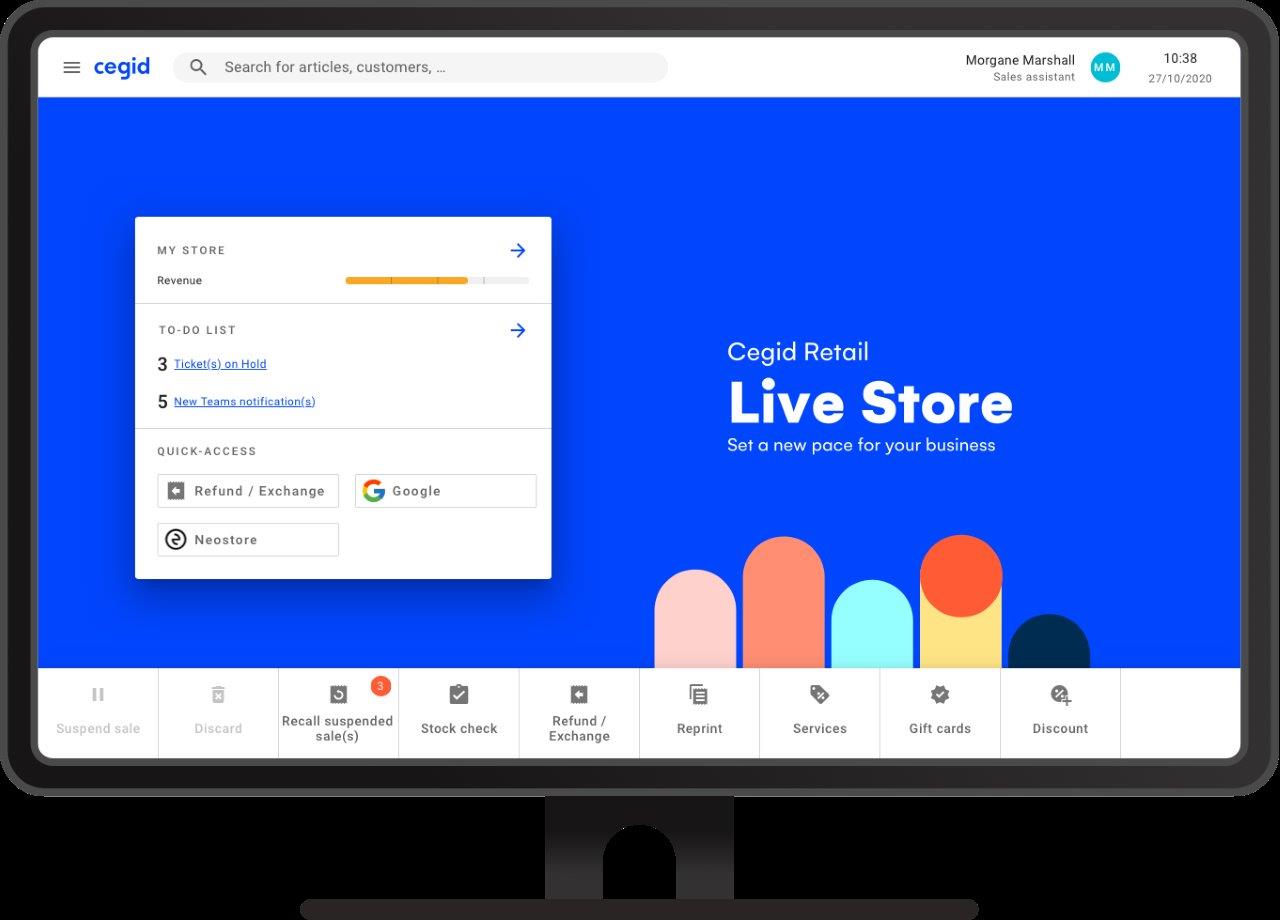The height and width of the screenshot is (920, 1280).
Task: Click the Discard icon
Action: point(217,694)
